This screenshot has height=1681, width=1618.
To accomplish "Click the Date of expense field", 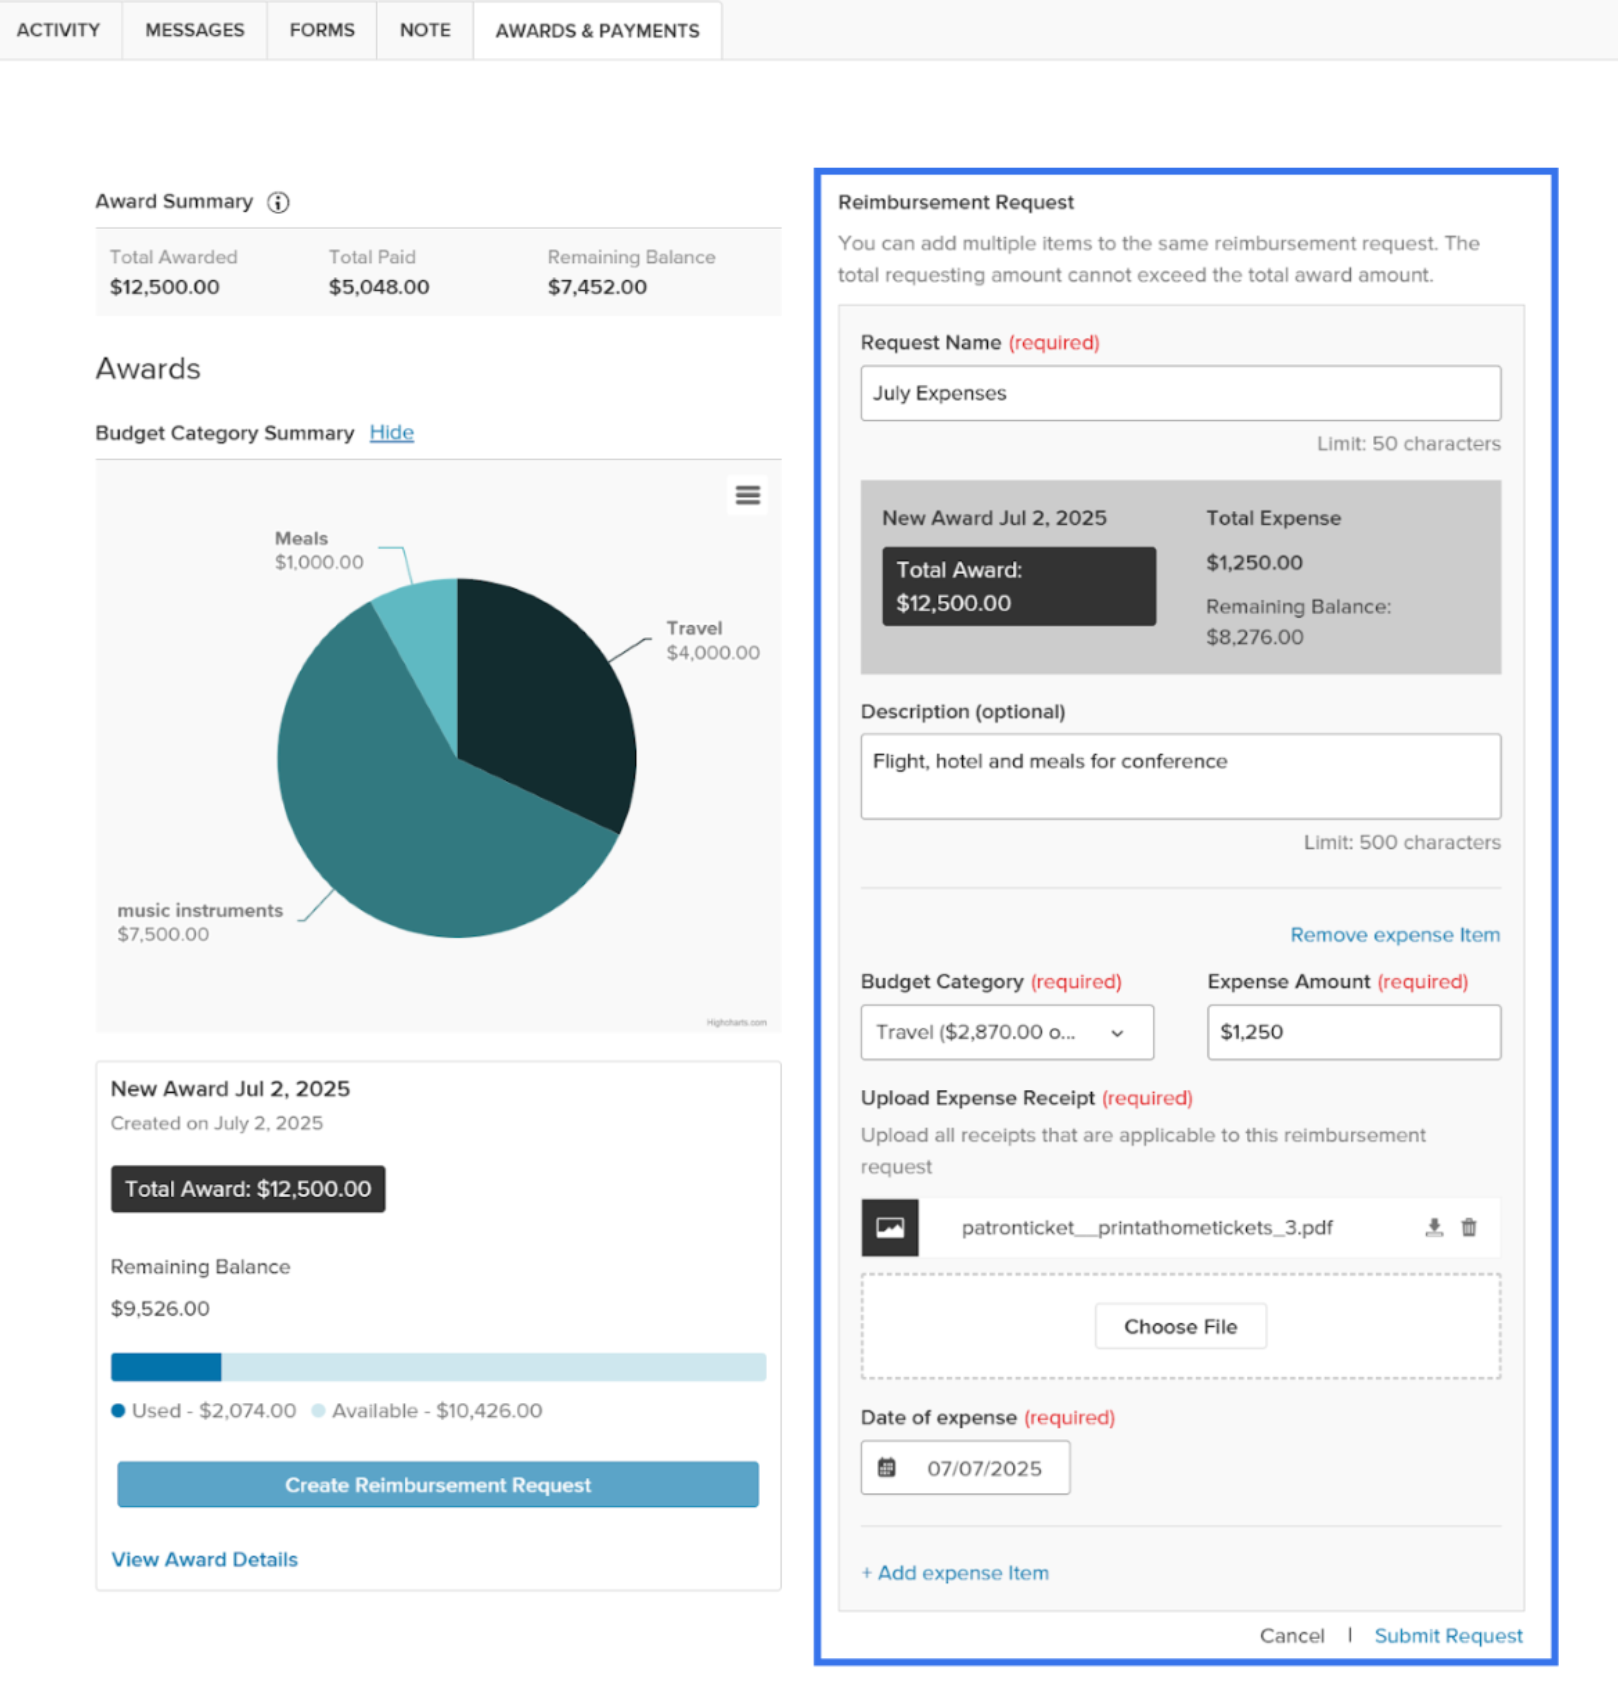I will [965, 1467].
